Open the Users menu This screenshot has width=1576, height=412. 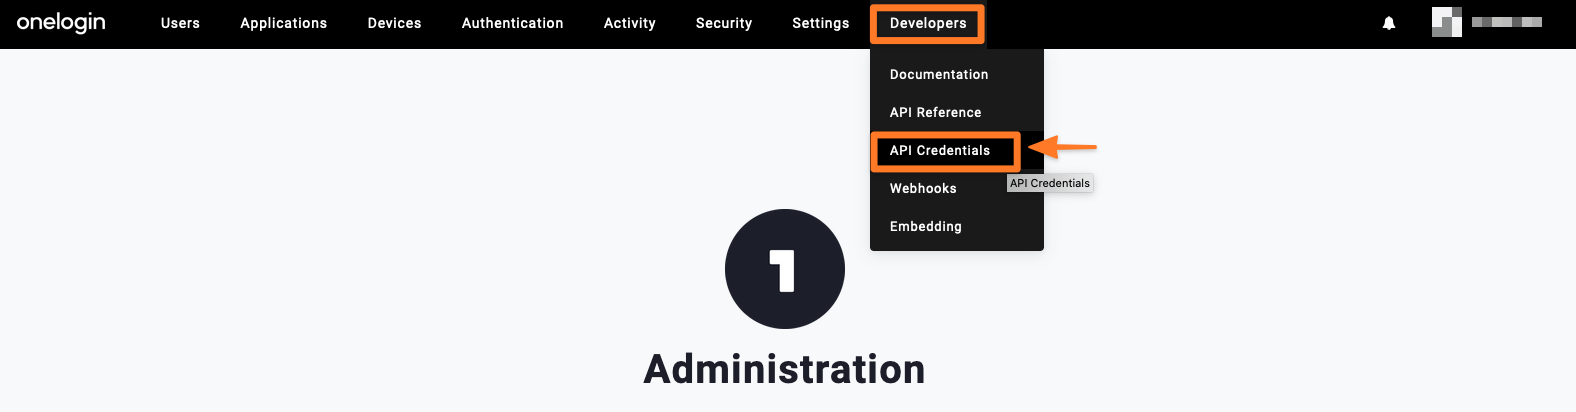[180, 23]
